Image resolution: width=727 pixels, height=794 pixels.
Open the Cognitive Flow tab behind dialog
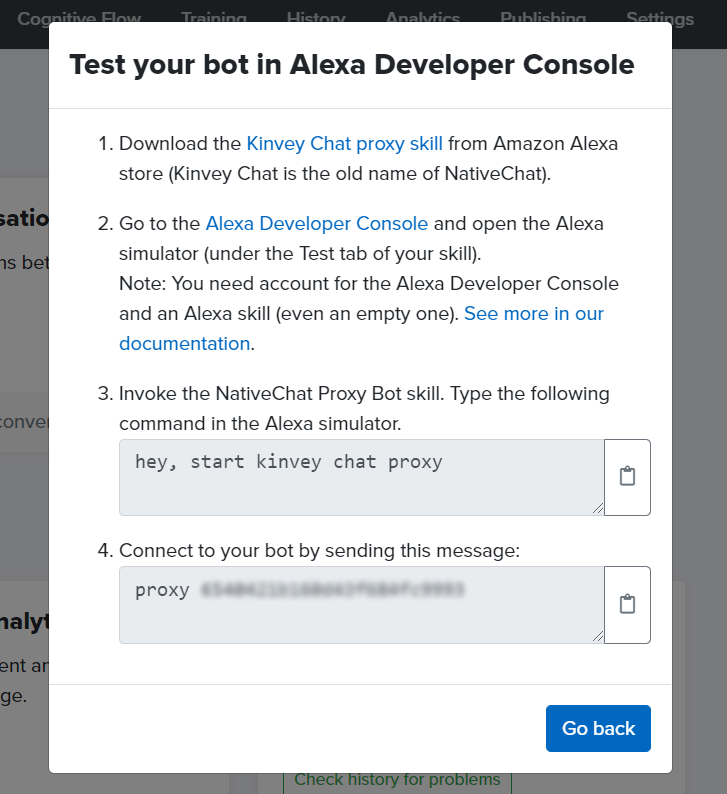coord(79,18)
